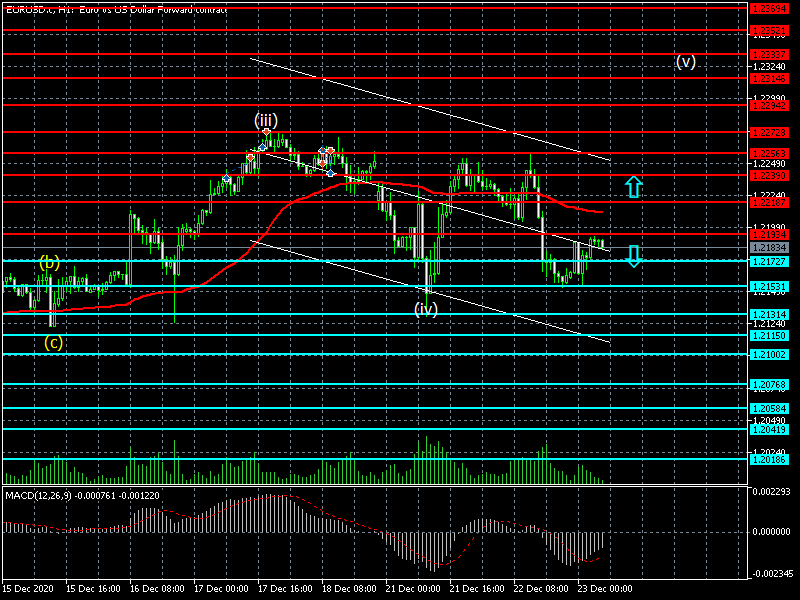Click the 18 Dec 08:00 time label
800x600 pixels.
[x=349, y=588]
